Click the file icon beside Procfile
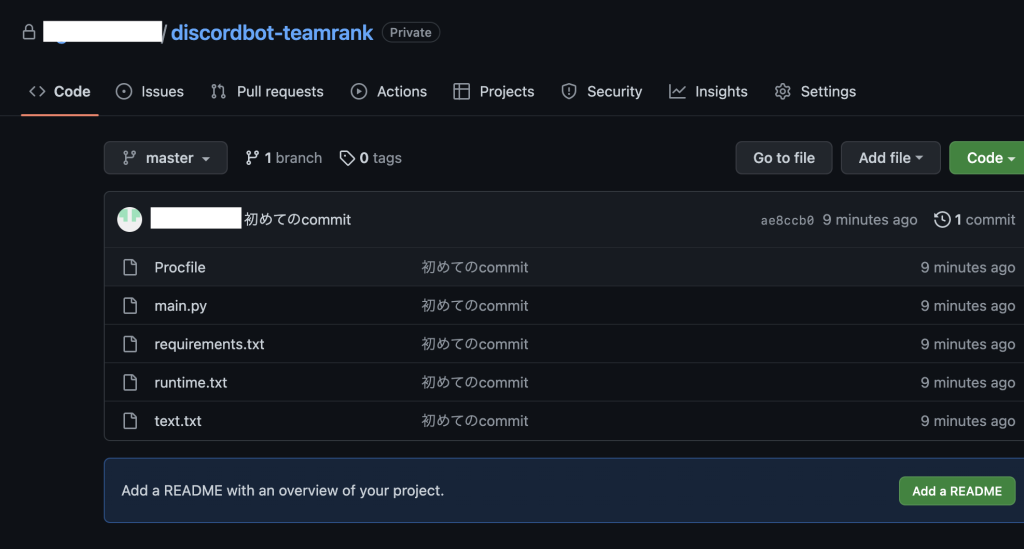Image resolution: width=1024 pixels, height=549 pixels. tap(130, 267)
